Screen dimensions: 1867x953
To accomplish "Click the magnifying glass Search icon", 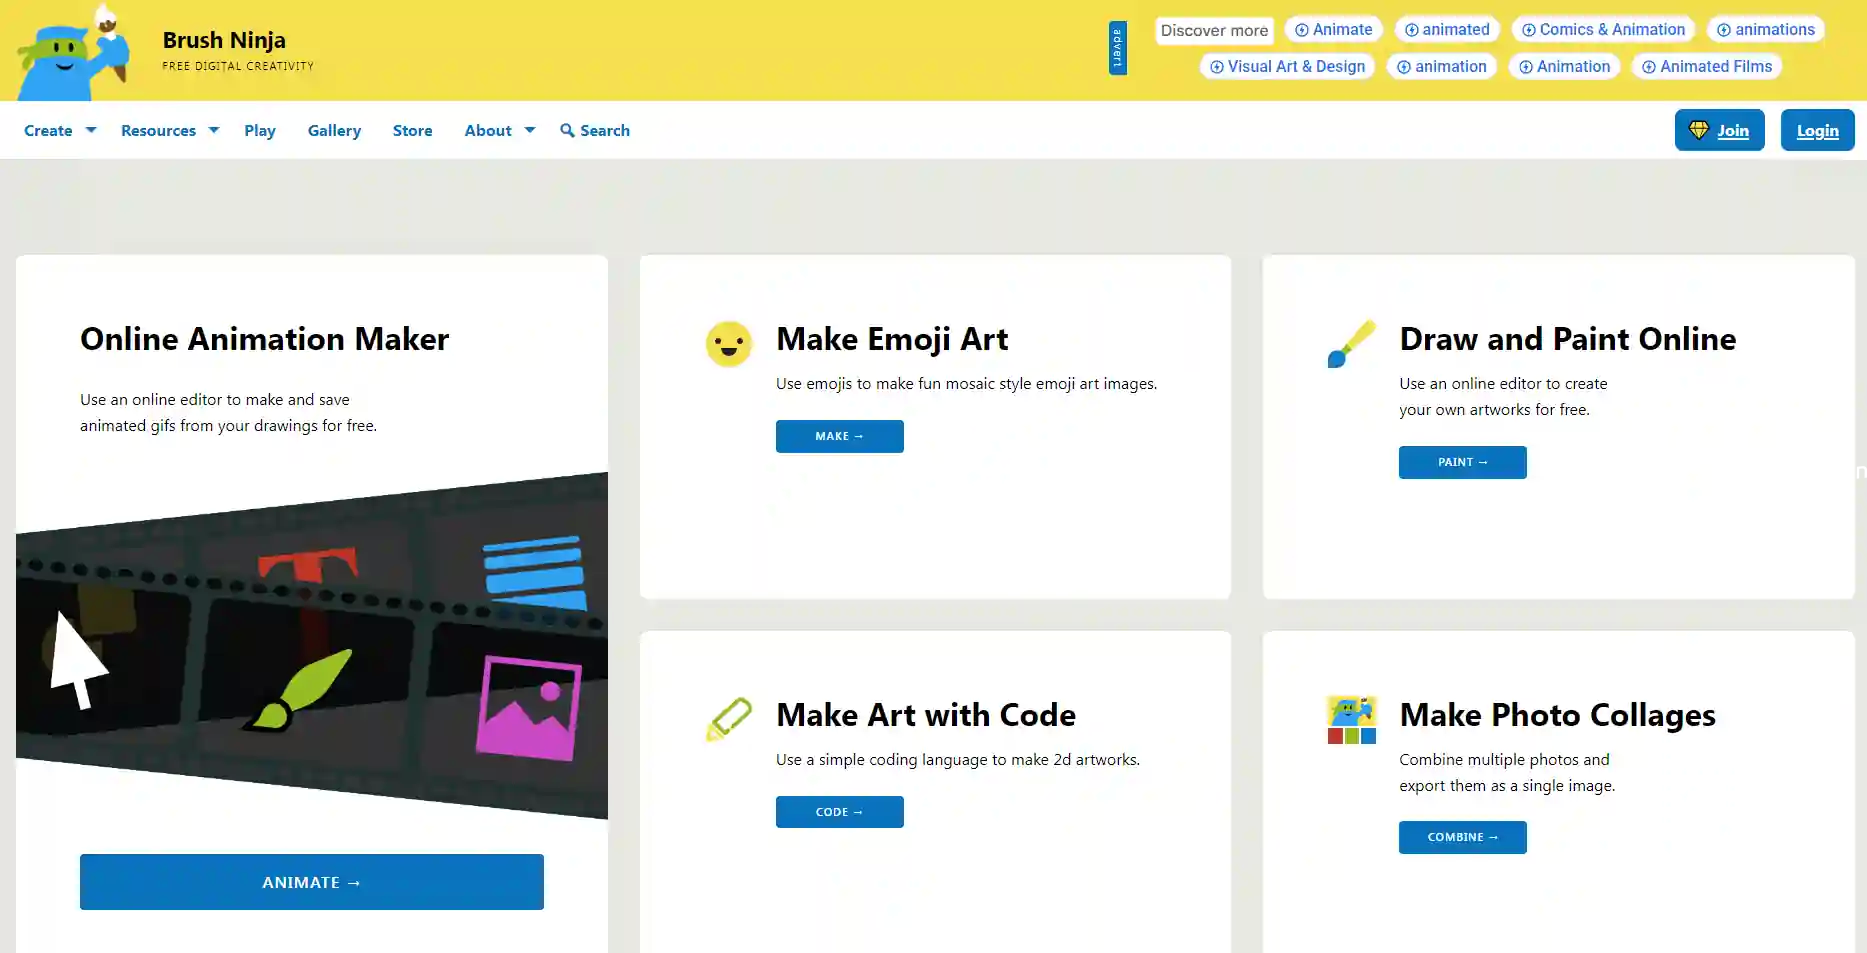I will pyautogui.click(x=567, y=131).
